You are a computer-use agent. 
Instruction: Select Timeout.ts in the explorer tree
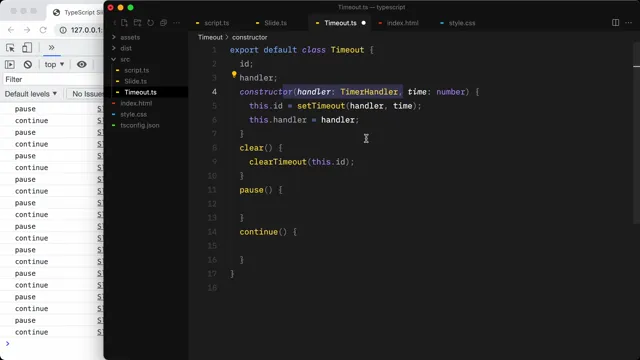click(140, 92)
